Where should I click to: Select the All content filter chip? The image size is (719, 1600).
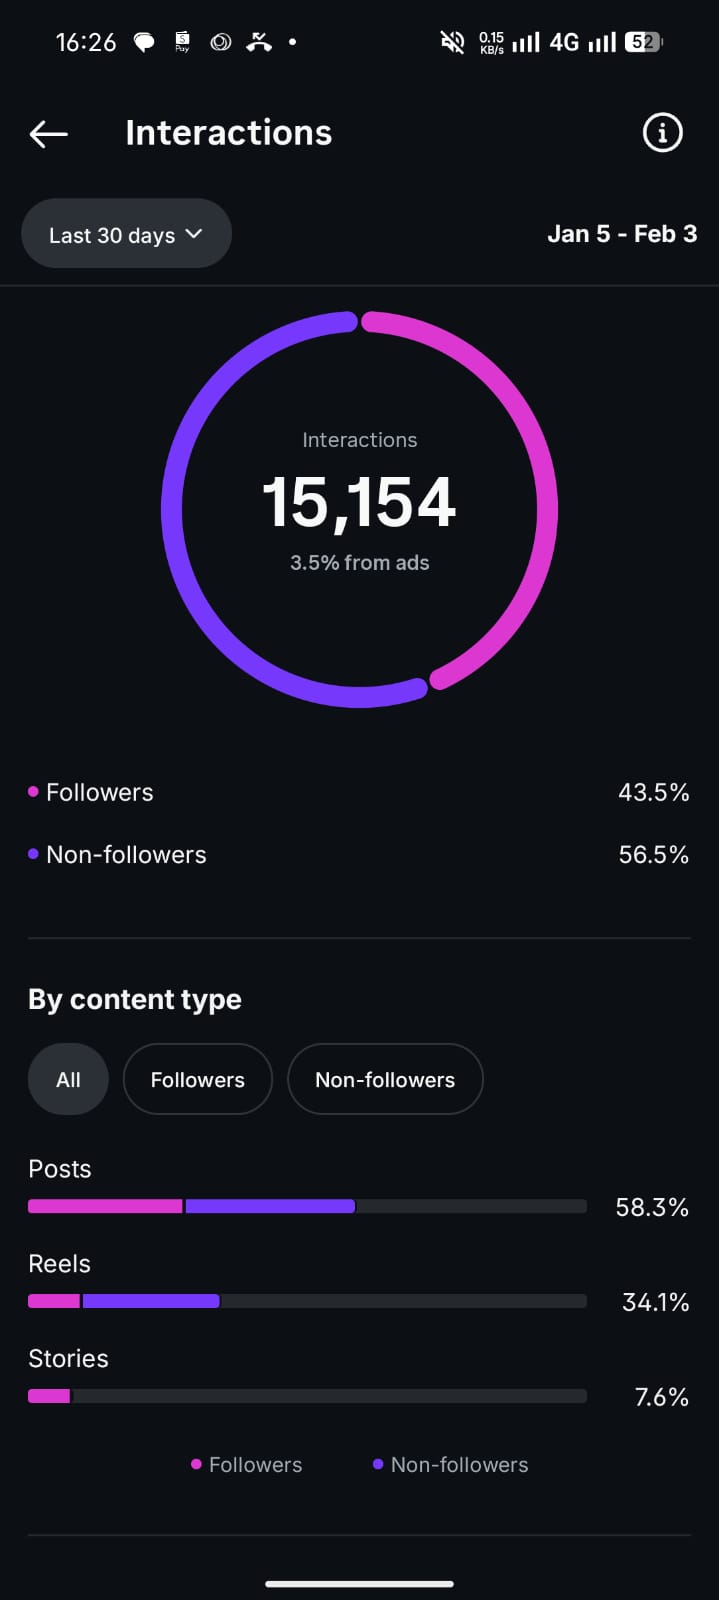[x=68, y=1080]
